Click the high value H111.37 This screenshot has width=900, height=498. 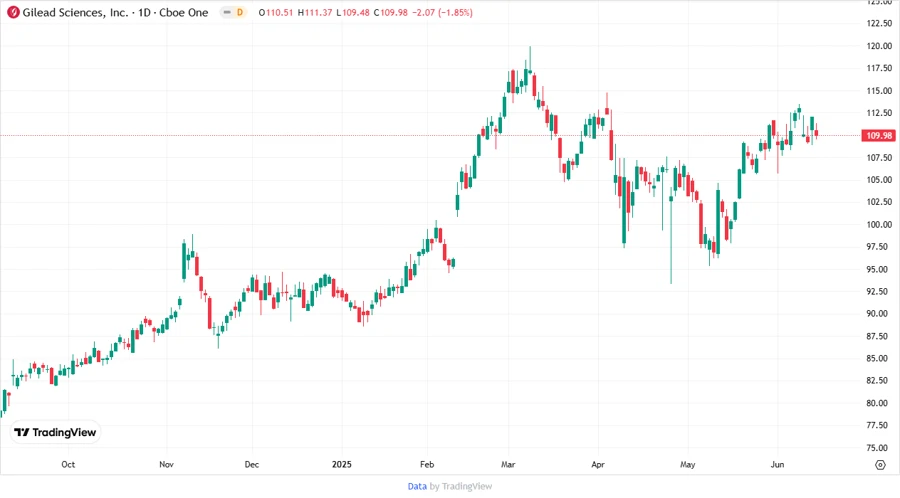pyautogui.click(x=315, y=13)
